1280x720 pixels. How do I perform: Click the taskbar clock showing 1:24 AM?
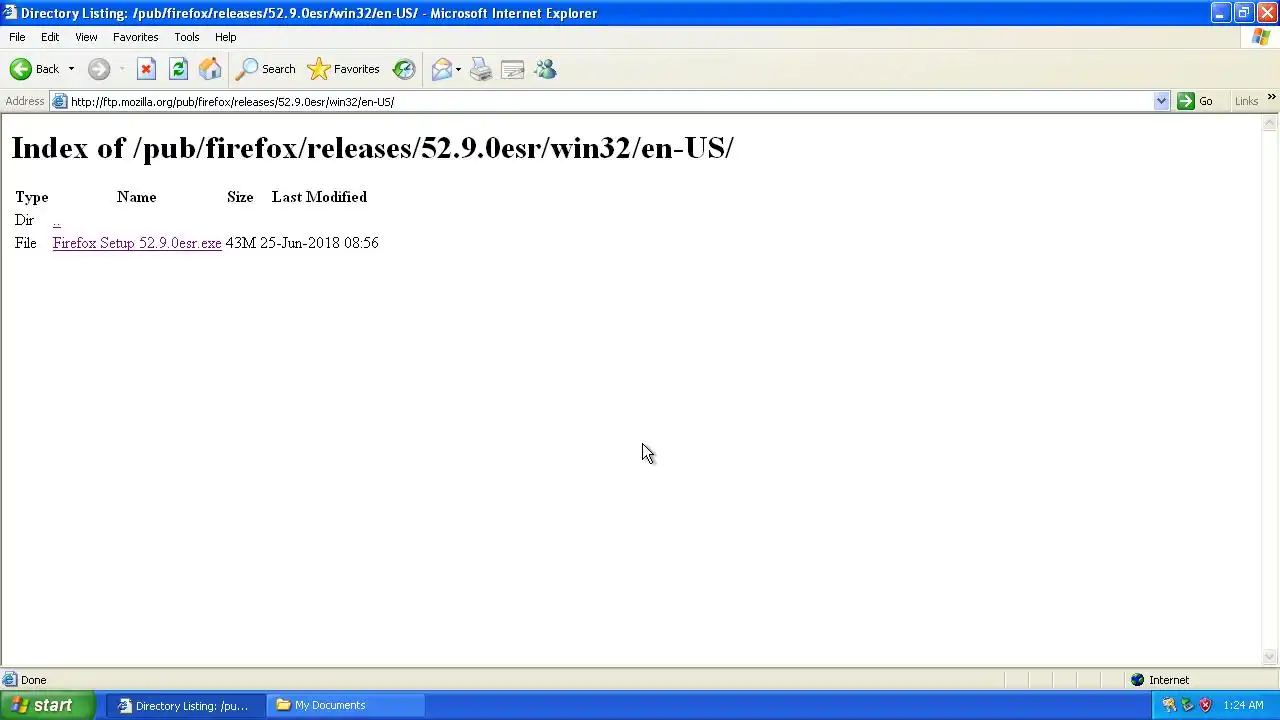1243,705
